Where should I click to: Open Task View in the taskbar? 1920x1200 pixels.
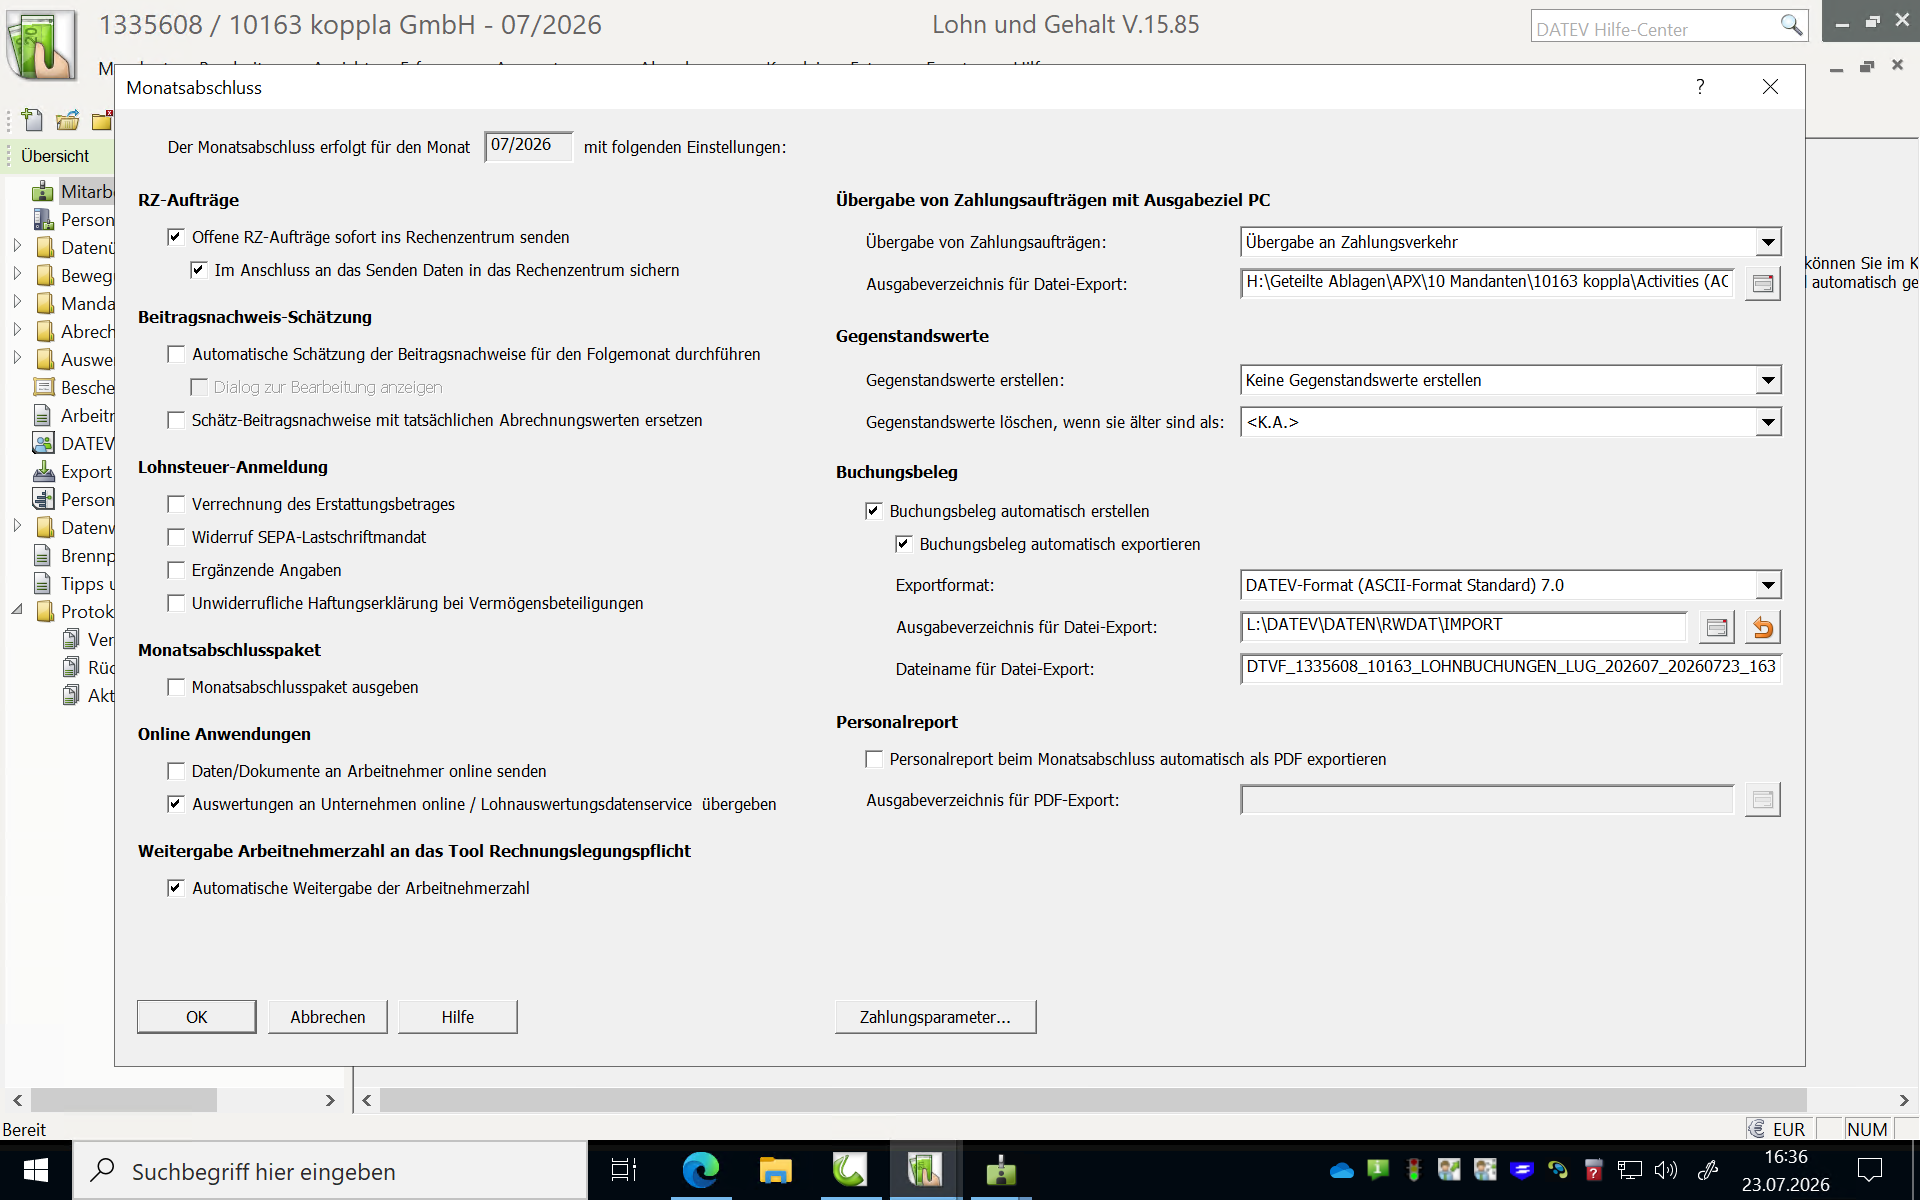coord(624,1170)
